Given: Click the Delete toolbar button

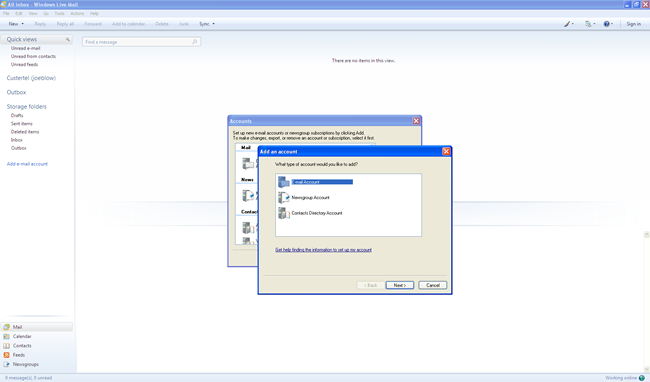Looking at the screenshot, I should tap(162, 24).
